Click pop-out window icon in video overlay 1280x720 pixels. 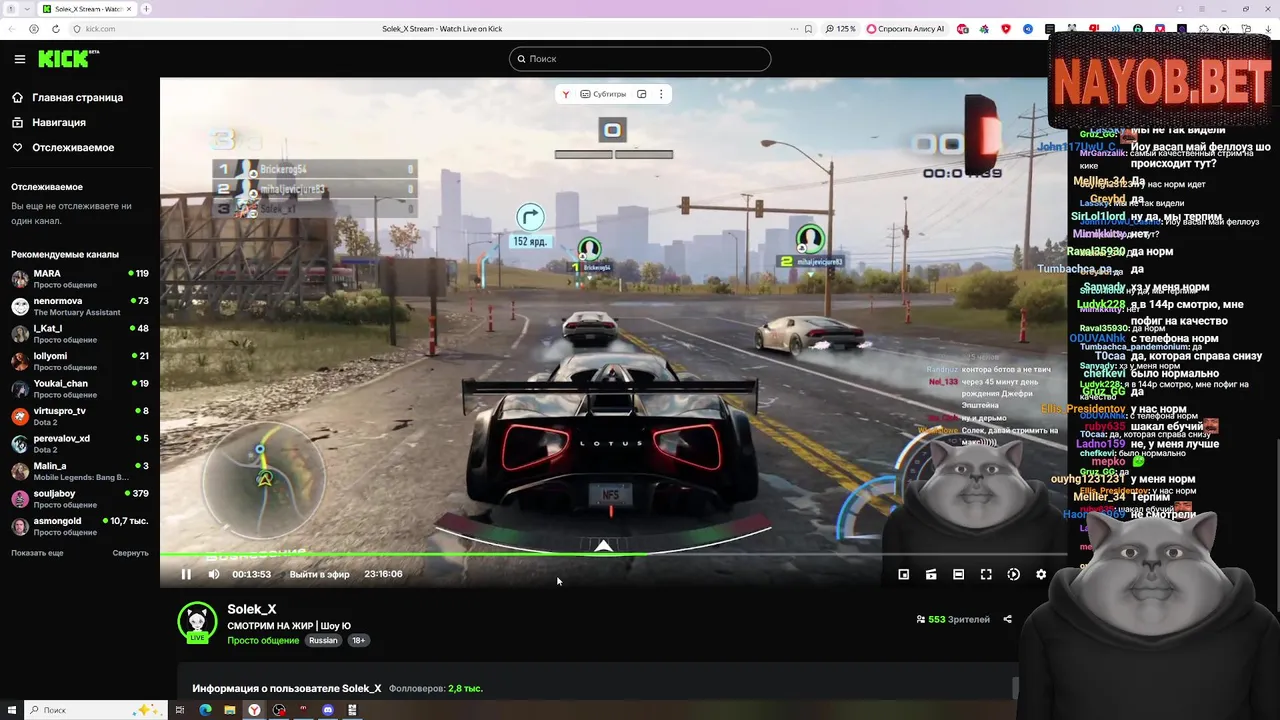[642, 94]
